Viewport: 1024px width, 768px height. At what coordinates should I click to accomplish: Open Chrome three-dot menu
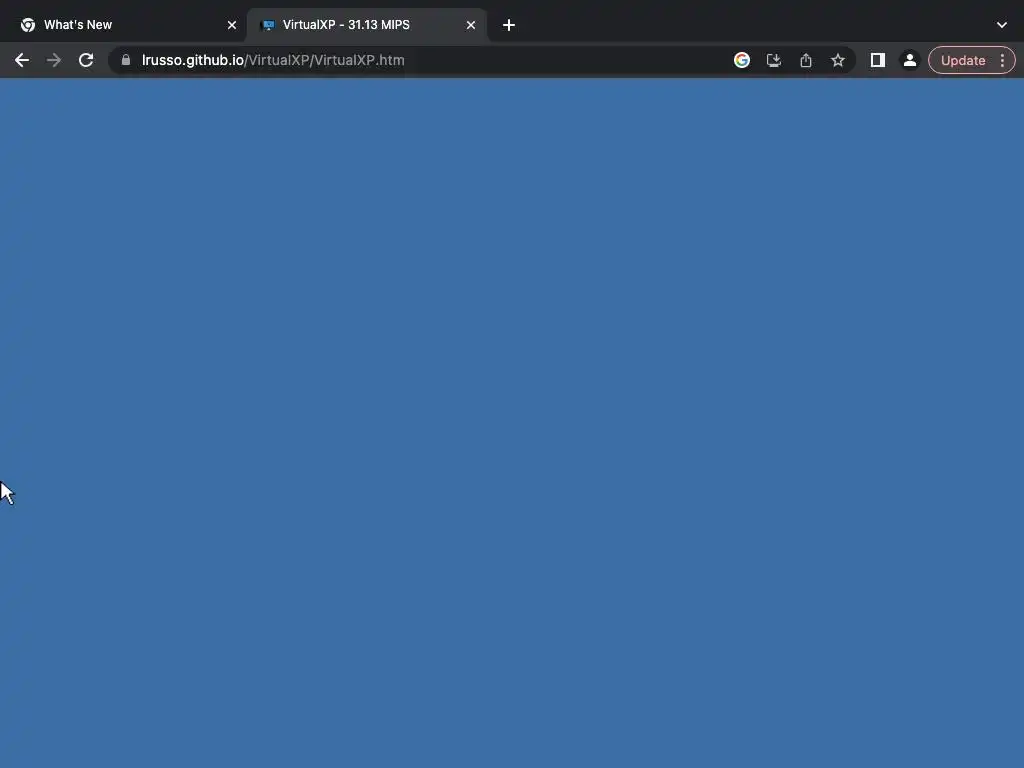(x=1002, y=60)
